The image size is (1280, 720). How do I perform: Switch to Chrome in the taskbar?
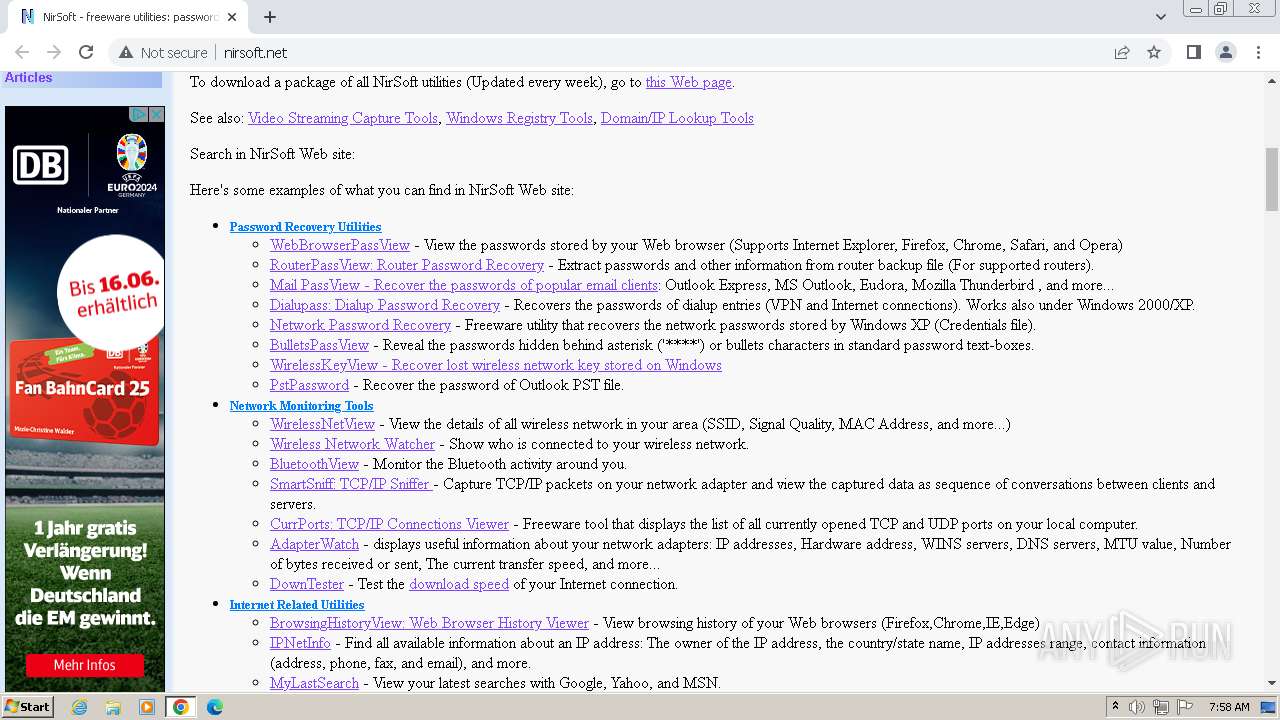point(181,707)
